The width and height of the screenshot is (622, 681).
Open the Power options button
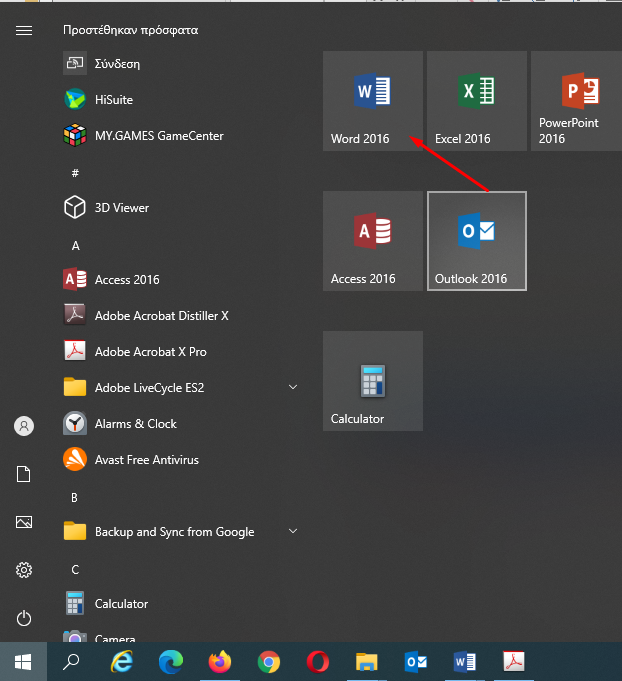24,618
